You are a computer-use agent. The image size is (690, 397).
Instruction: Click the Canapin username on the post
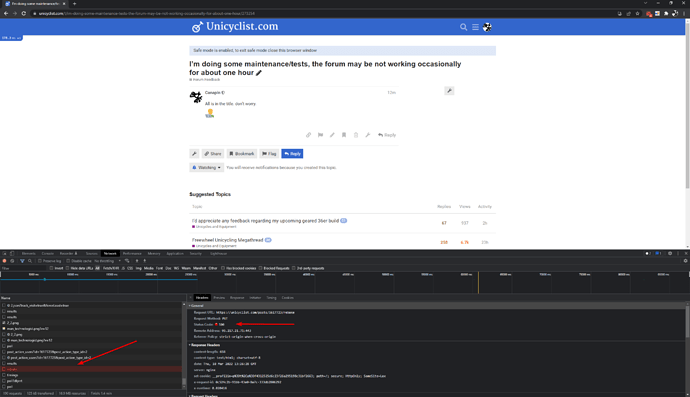click(213, 93)
